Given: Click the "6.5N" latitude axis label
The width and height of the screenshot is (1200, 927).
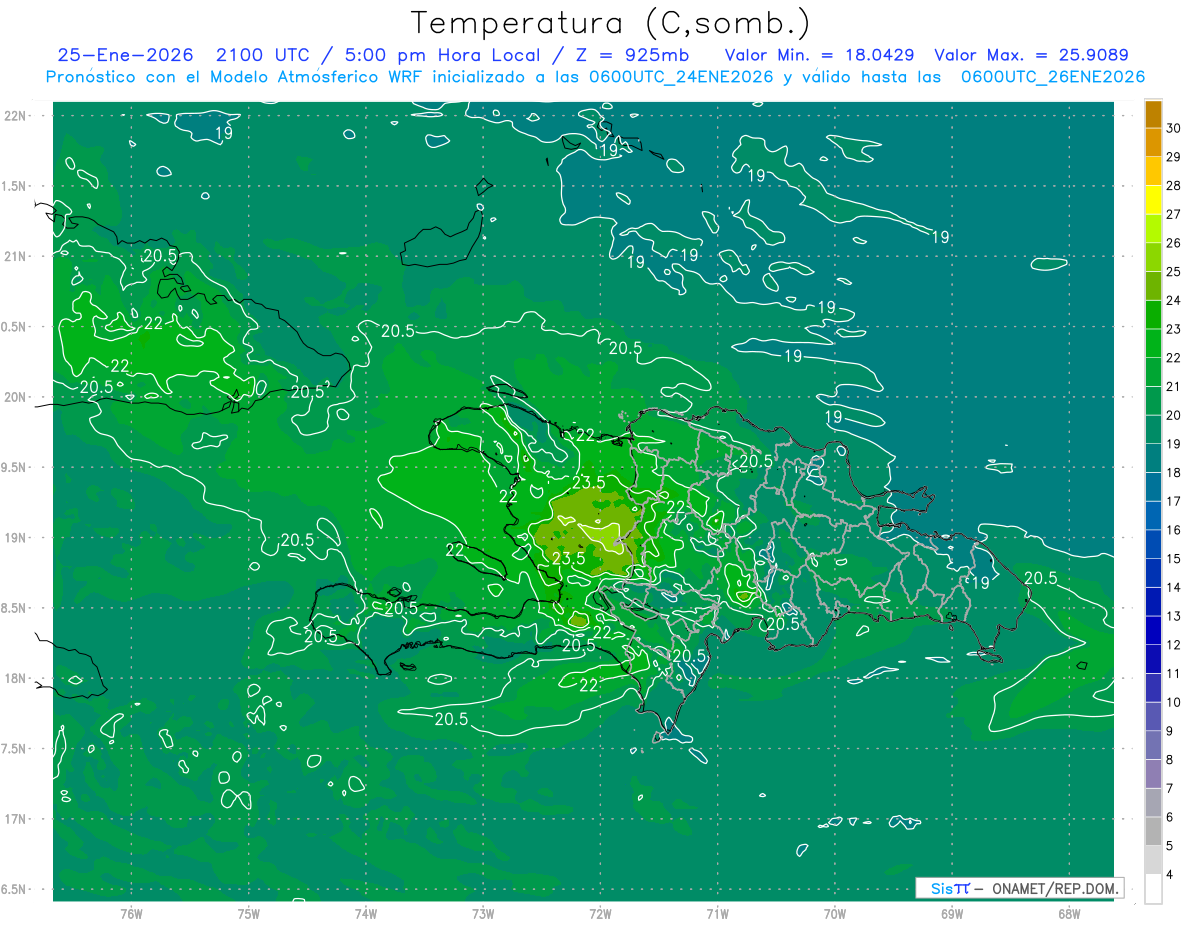Looking at the screenshot, I should 14,889.
